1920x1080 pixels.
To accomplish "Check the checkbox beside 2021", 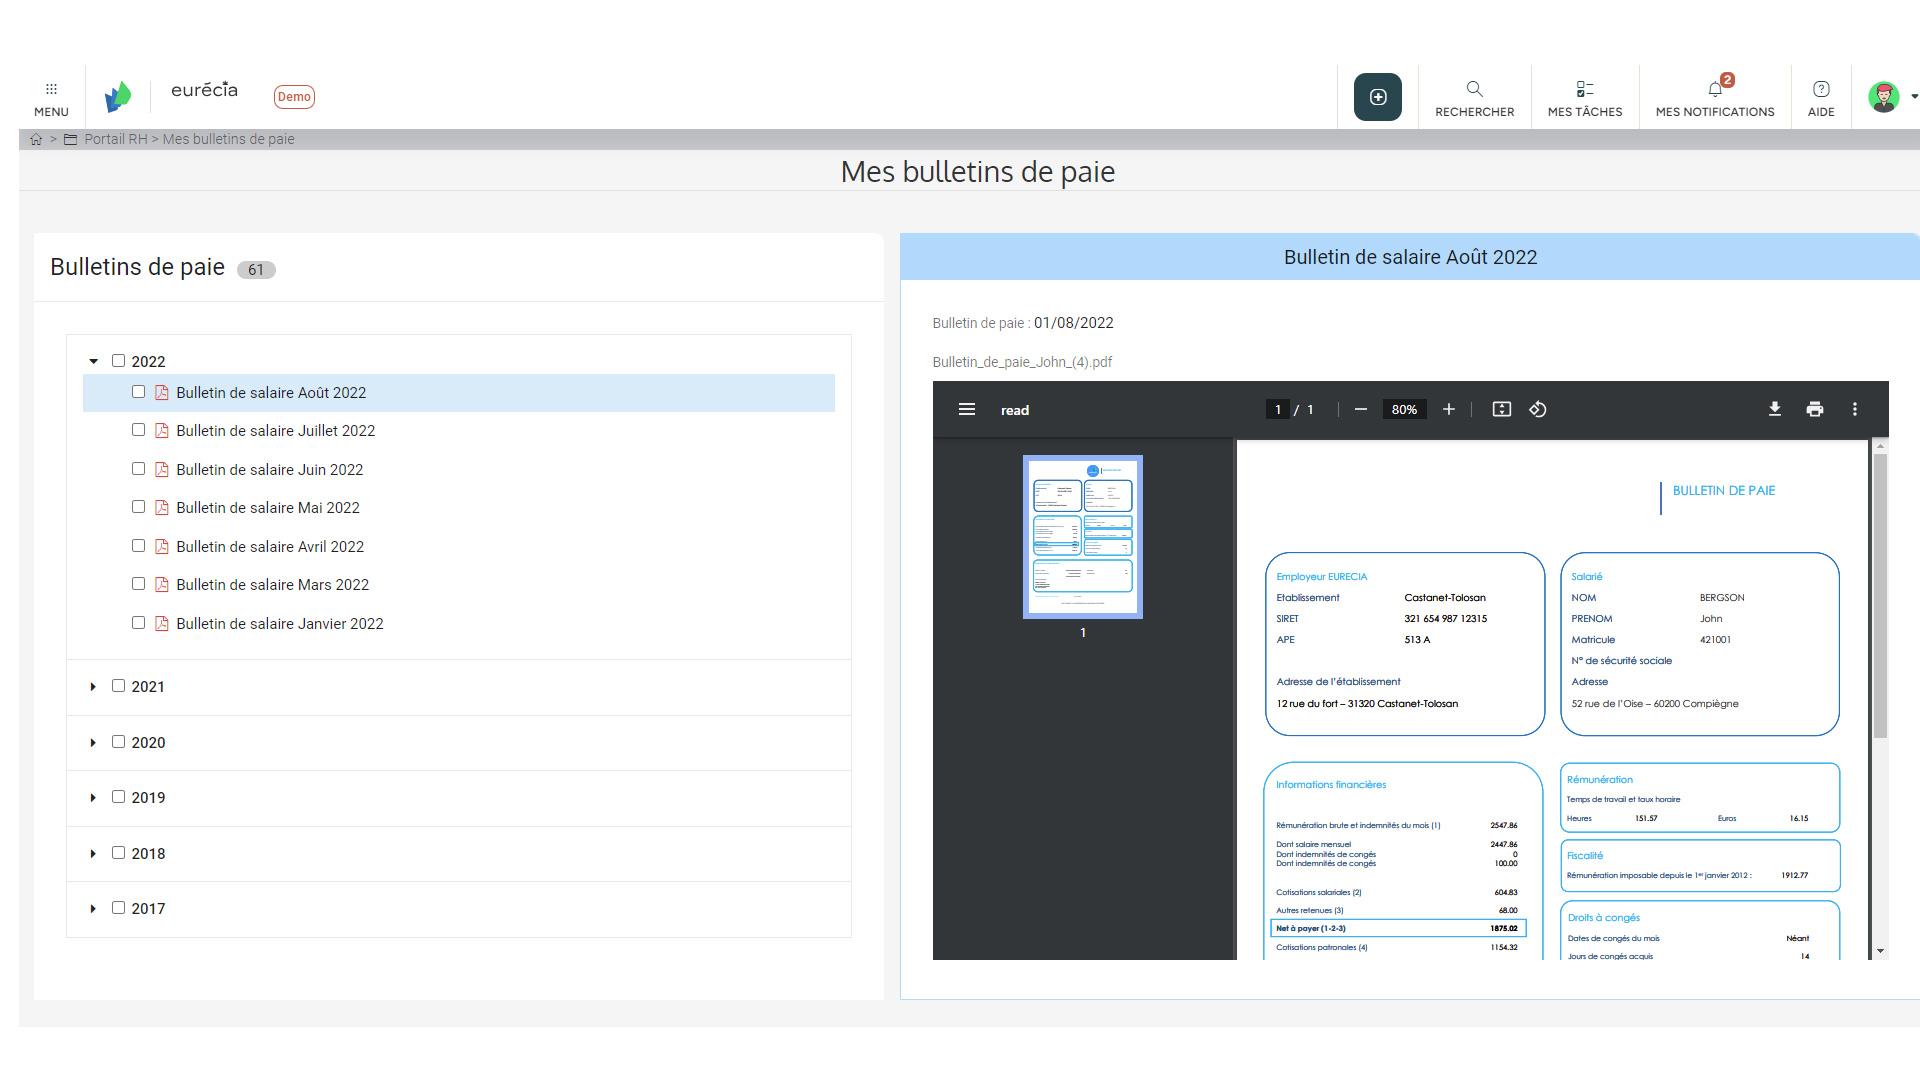I will point(117,686).
